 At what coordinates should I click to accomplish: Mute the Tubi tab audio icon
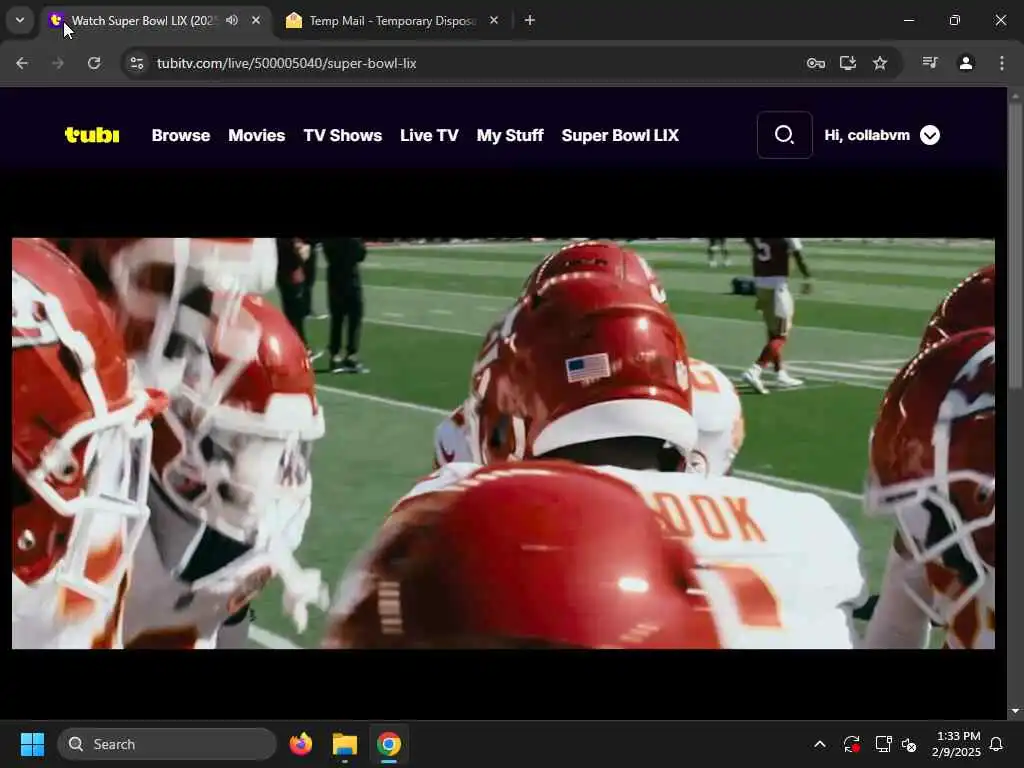tap(232, 20)
